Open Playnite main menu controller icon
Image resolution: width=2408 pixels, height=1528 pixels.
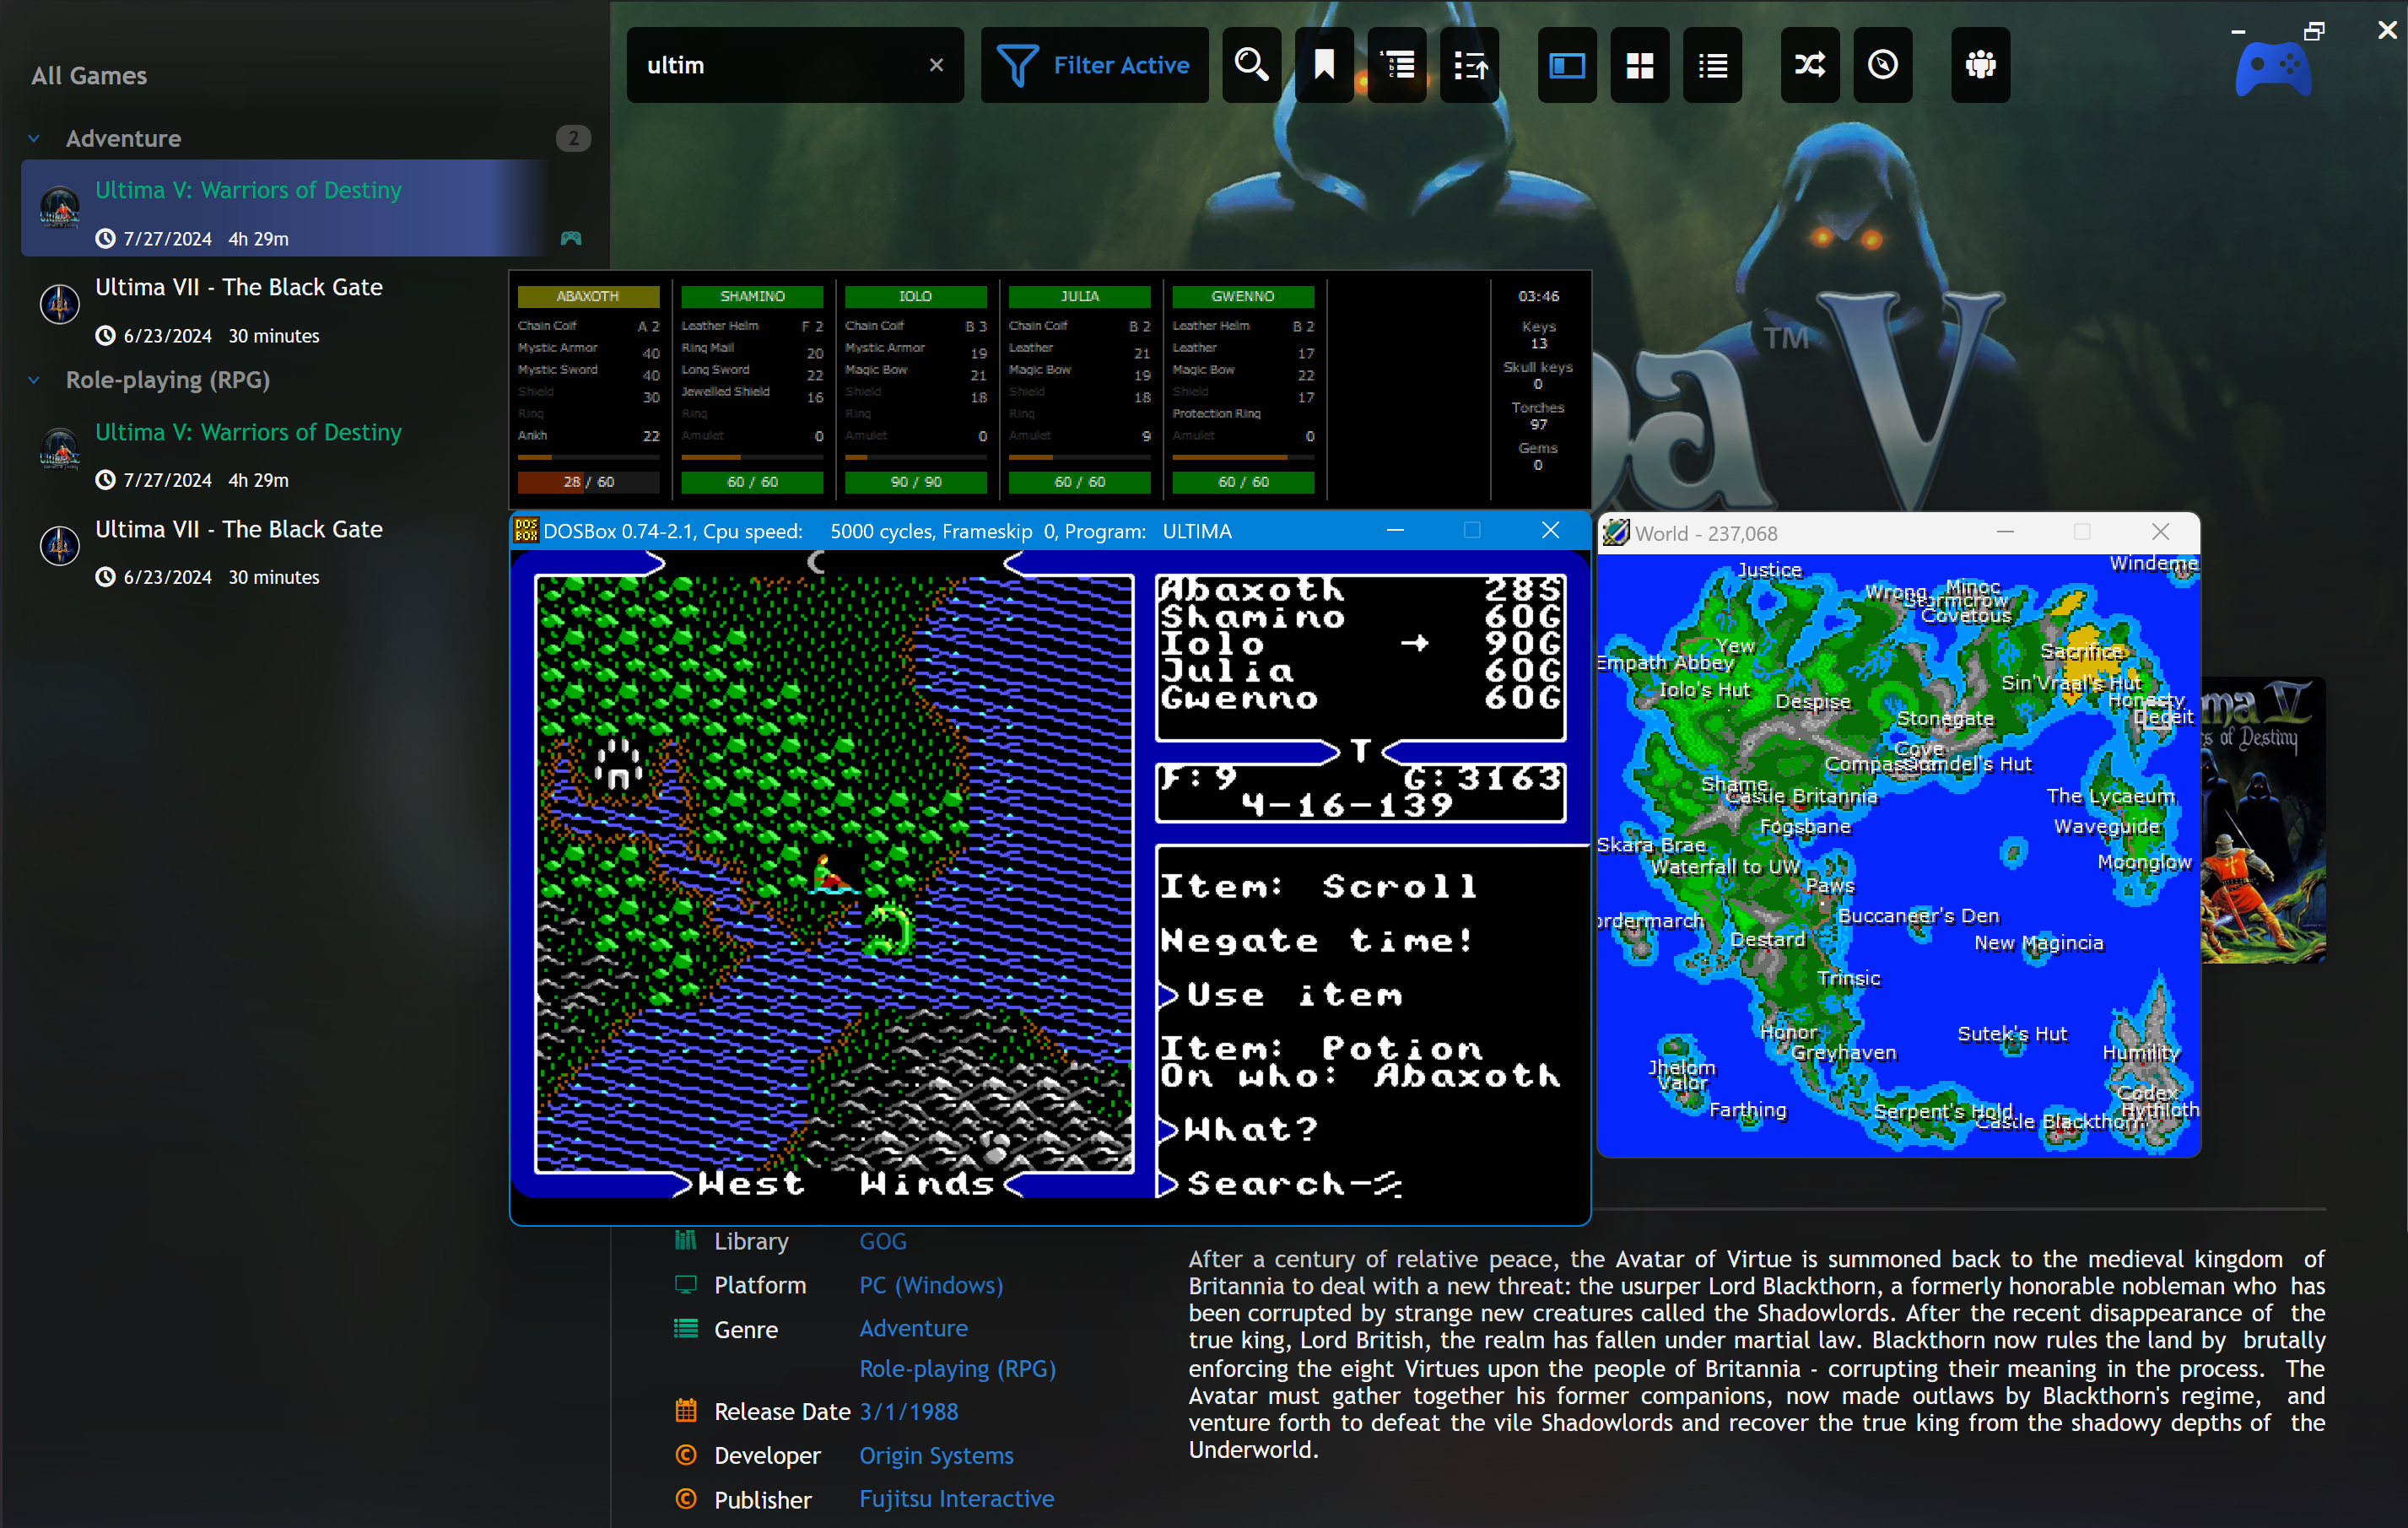pos(2273,70)
